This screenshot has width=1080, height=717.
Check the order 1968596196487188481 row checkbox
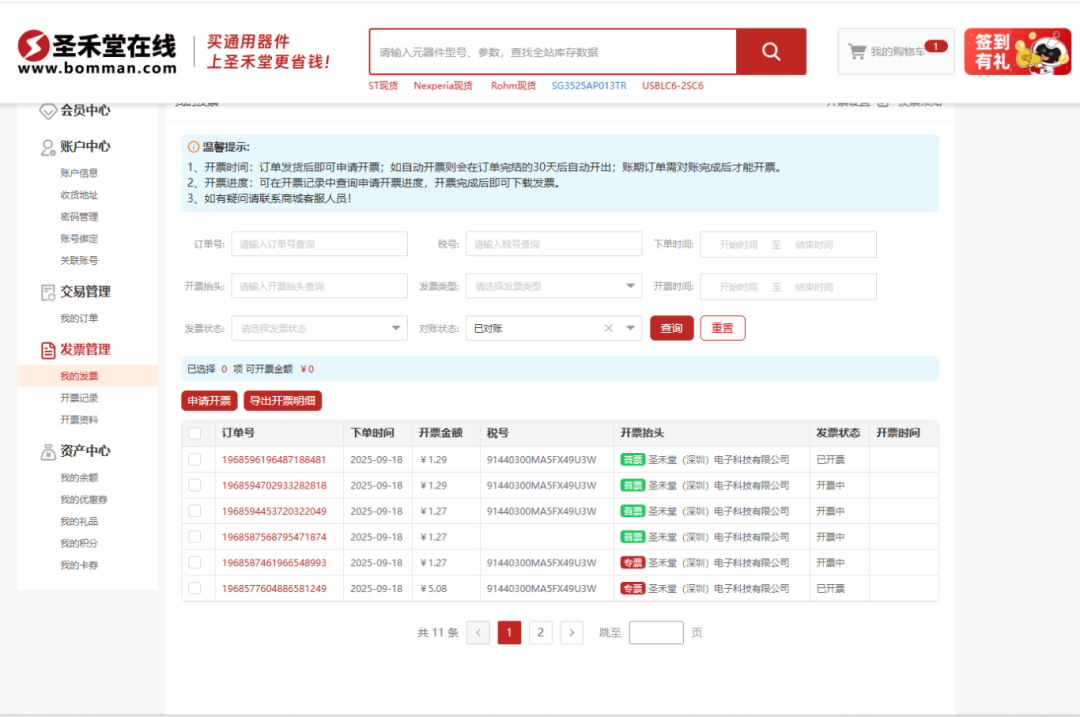(195, 460)
